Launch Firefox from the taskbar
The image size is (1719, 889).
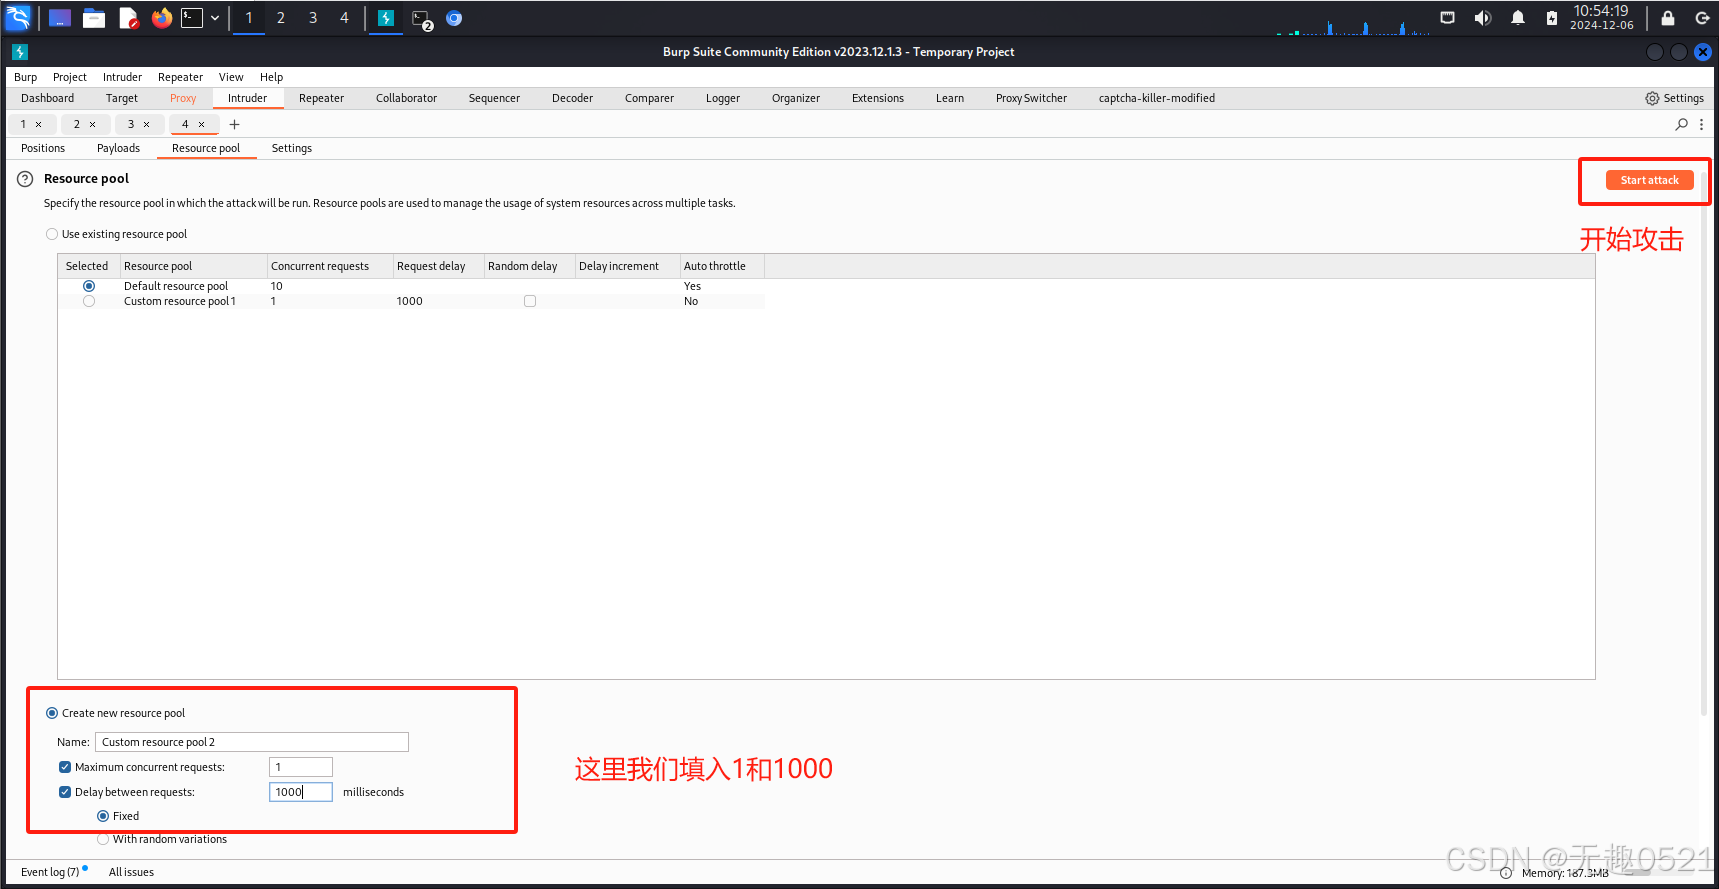161,18
